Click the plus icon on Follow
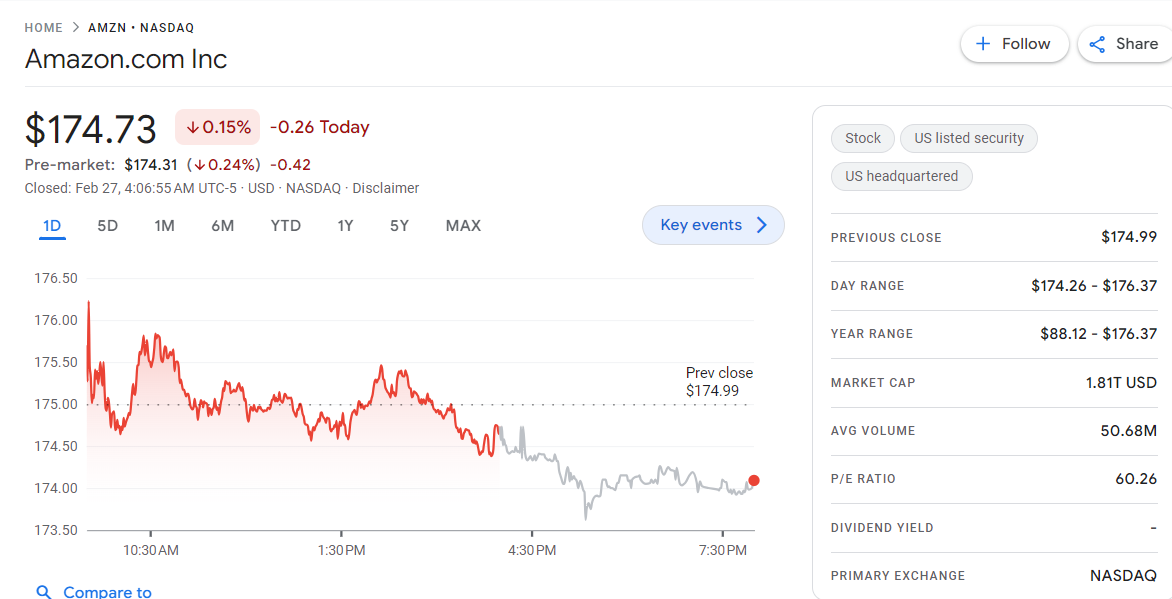1172x599 pixels. click(x=984, y=44)
